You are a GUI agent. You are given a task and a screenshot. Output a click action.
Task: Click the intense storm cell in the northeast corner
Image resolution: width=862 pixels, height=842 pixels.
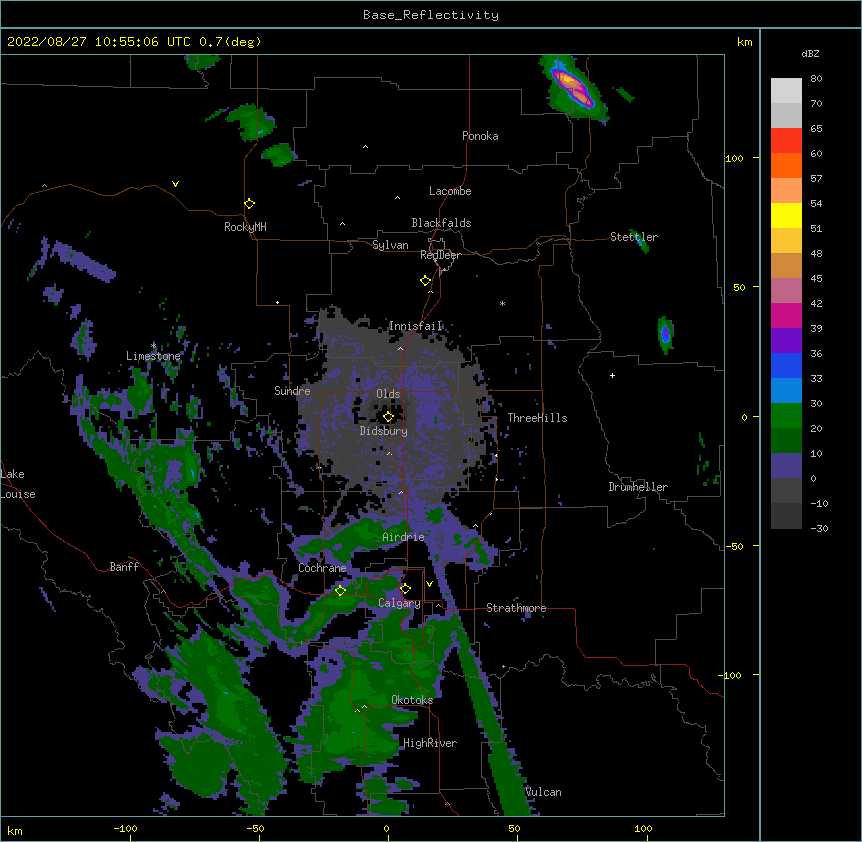(573, 87)
